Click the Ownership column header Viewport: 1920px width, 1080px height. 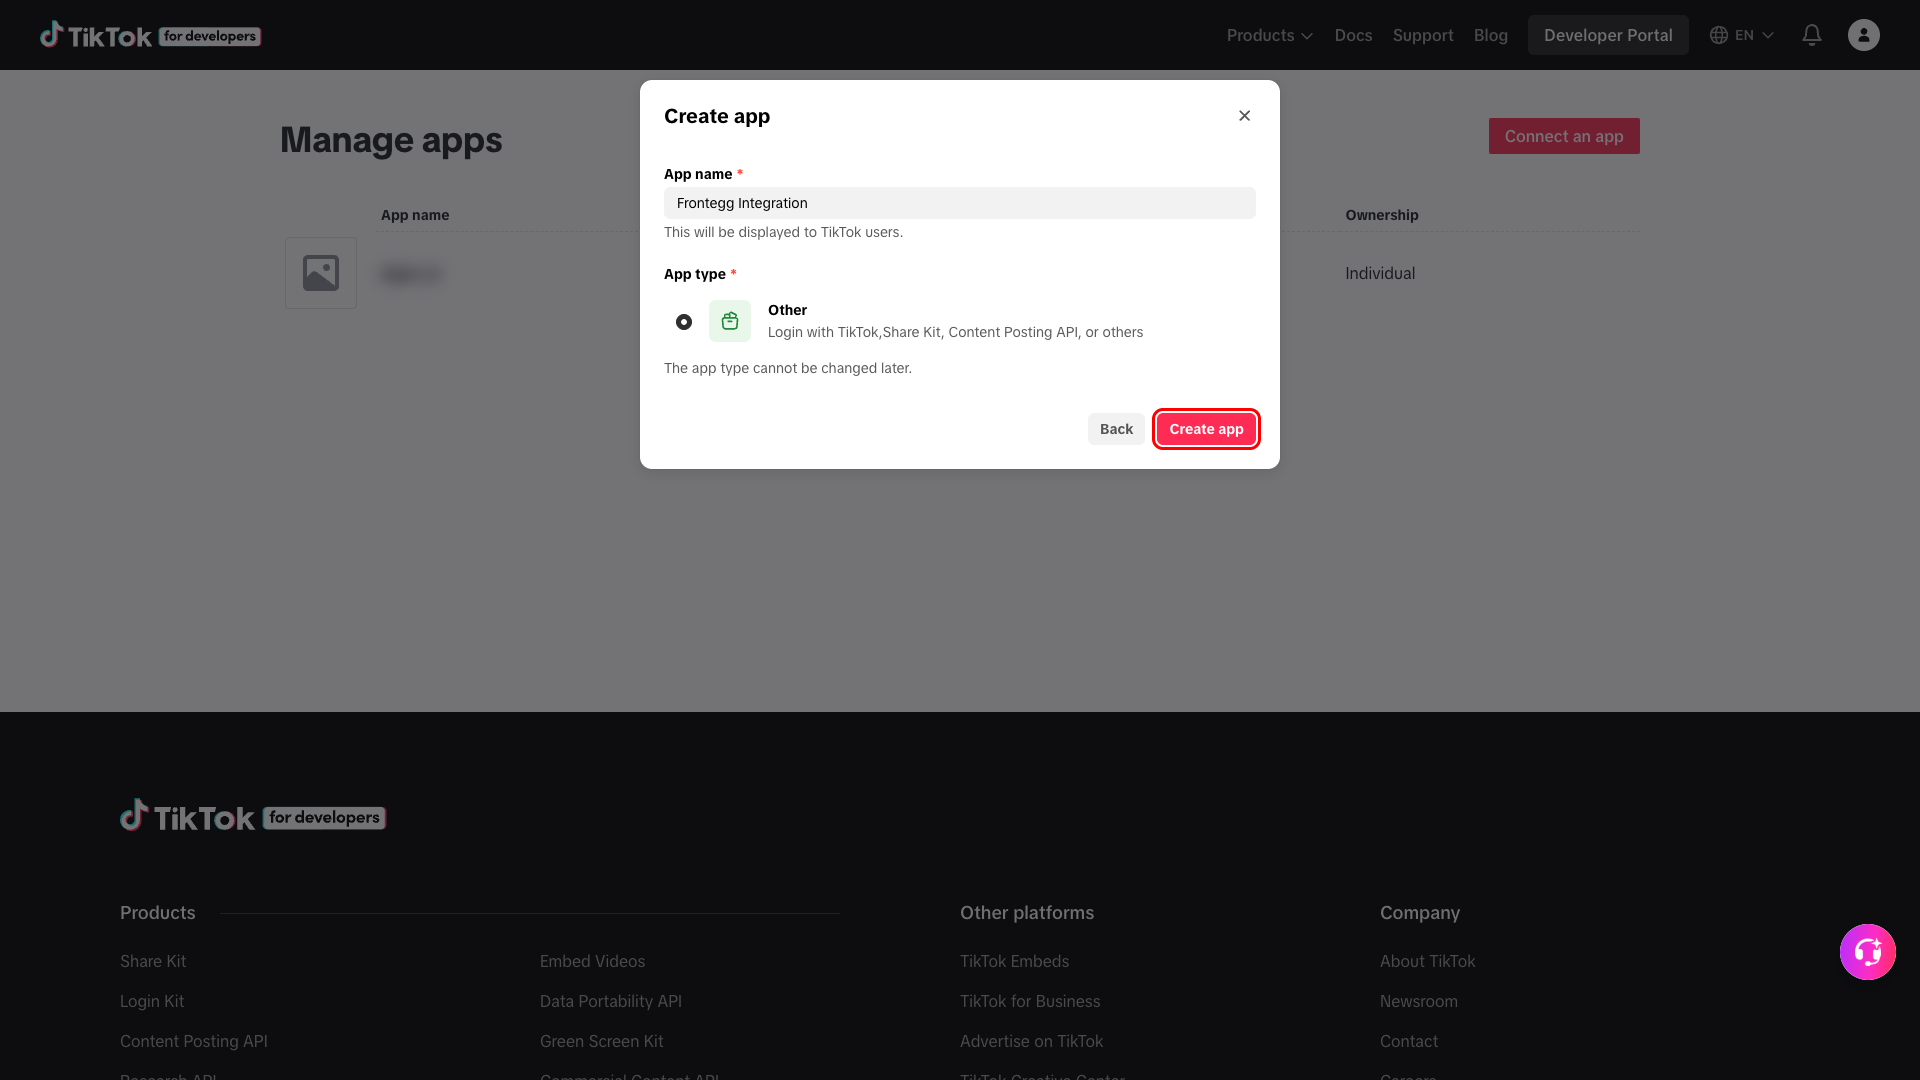click(x=1381, y=215)
